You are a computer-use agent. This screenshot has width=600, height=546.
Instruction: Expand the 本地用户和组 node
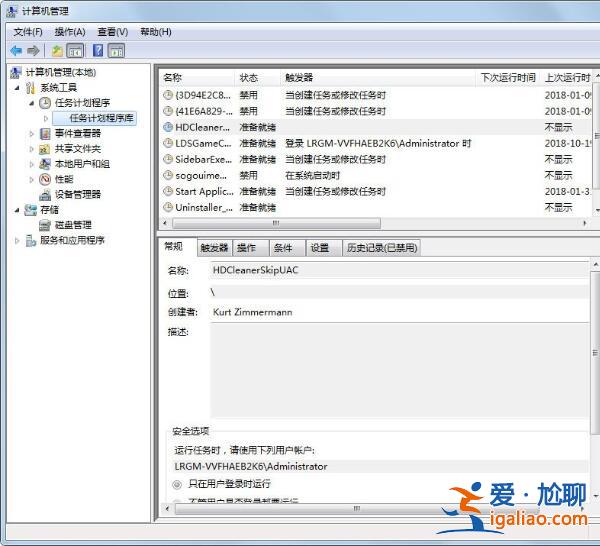coord(32,165)
